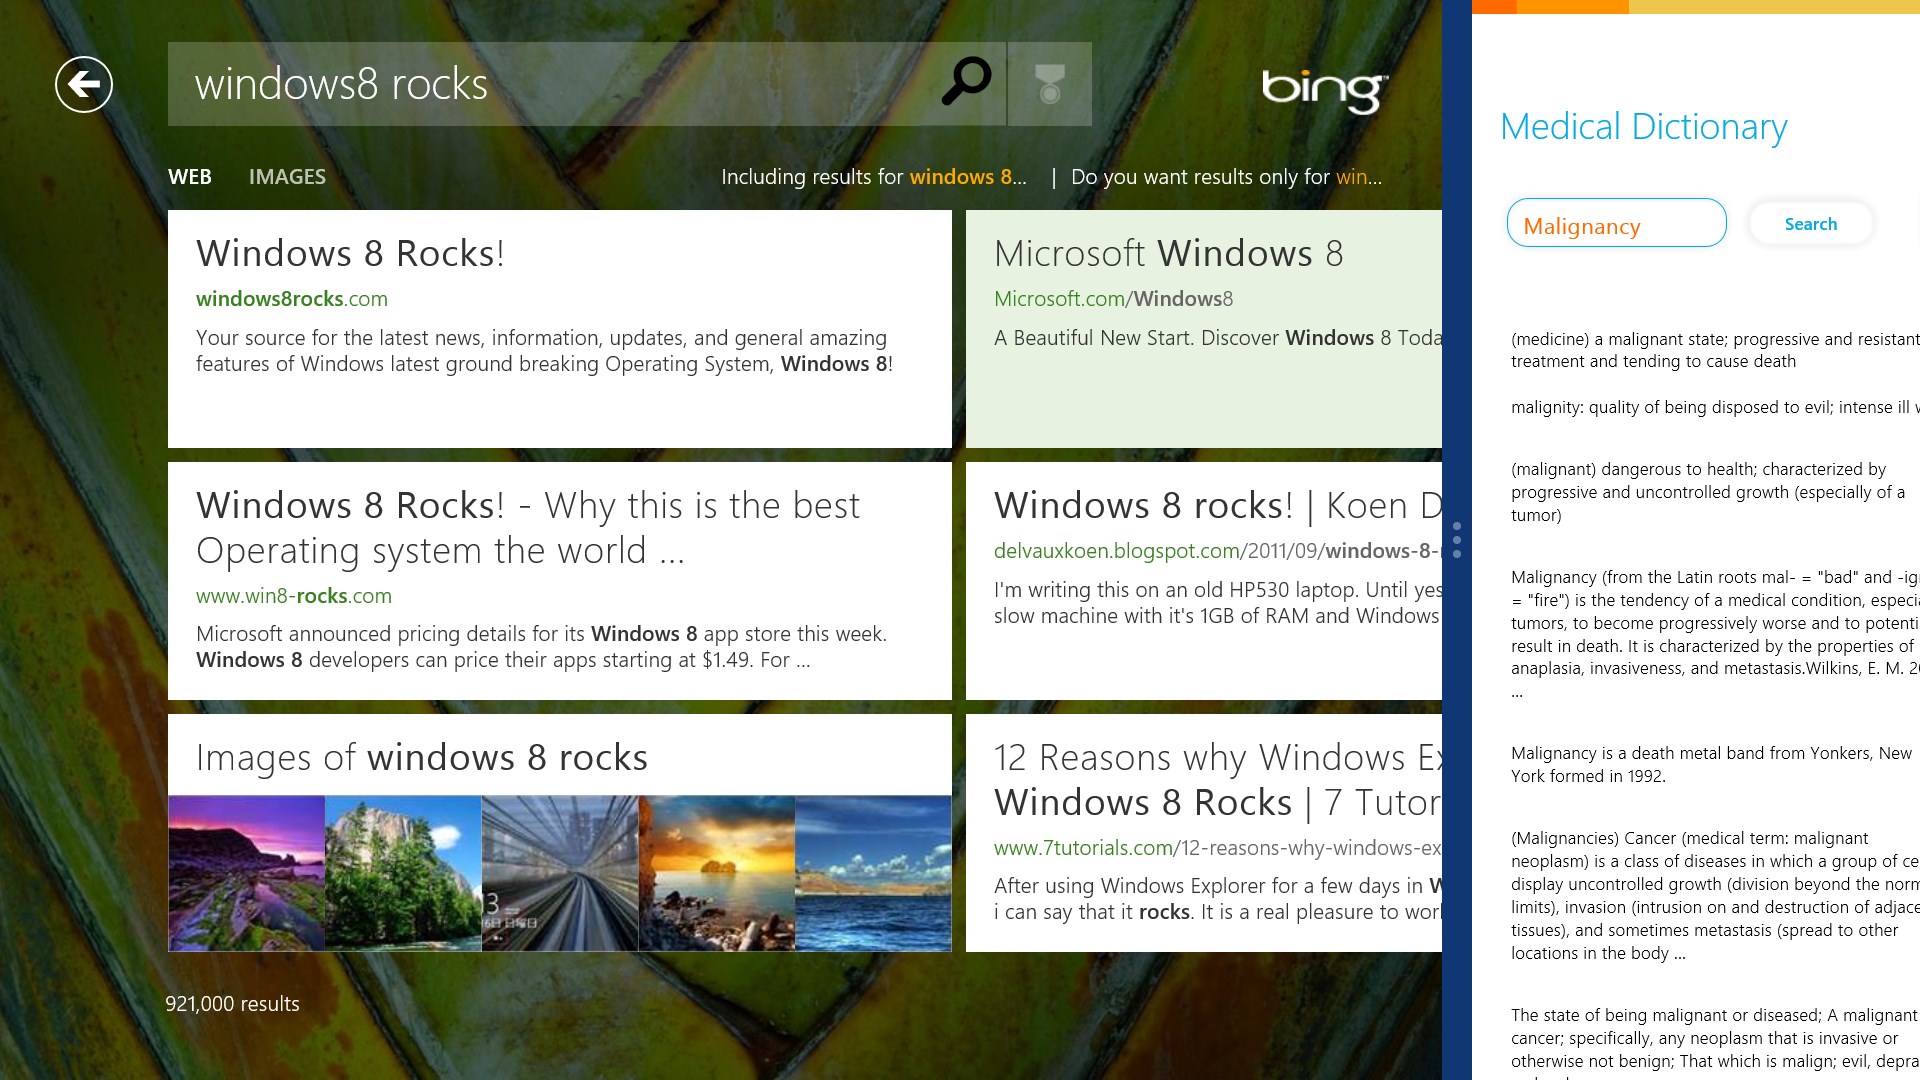Click the back arrow button
The width and height of the screenshot is (1920, 1080).
pyautogui.click(x=84, y=84)
